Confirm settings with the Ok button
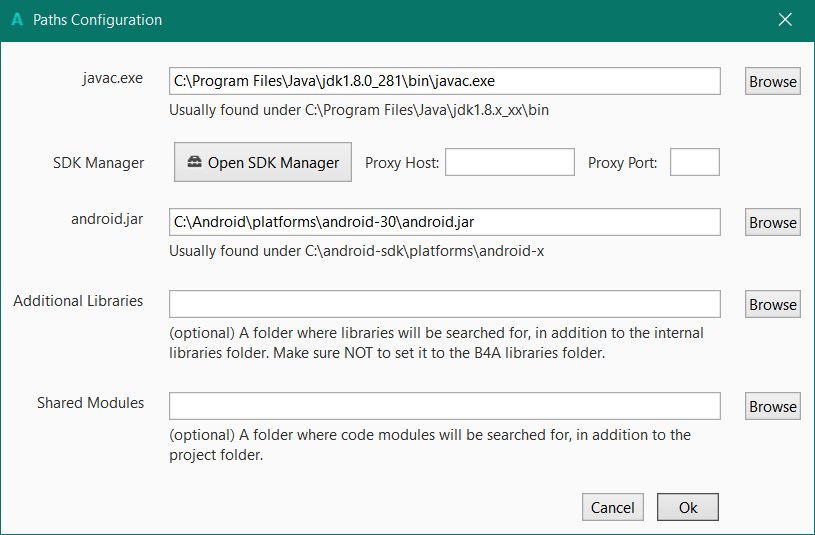Viewport: 815px width, 535px height. [x=688, y=507]
